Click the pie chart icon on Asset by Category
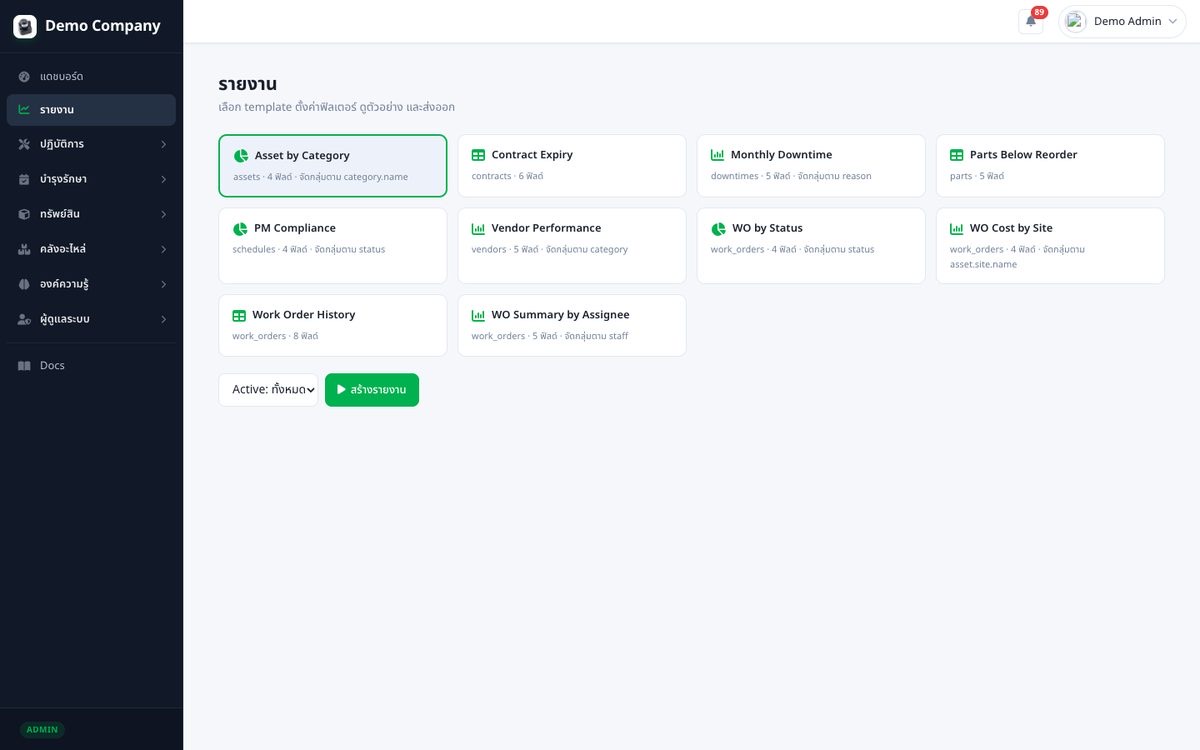The height and width of the screenshot is (750, 1200). (241, 156)
